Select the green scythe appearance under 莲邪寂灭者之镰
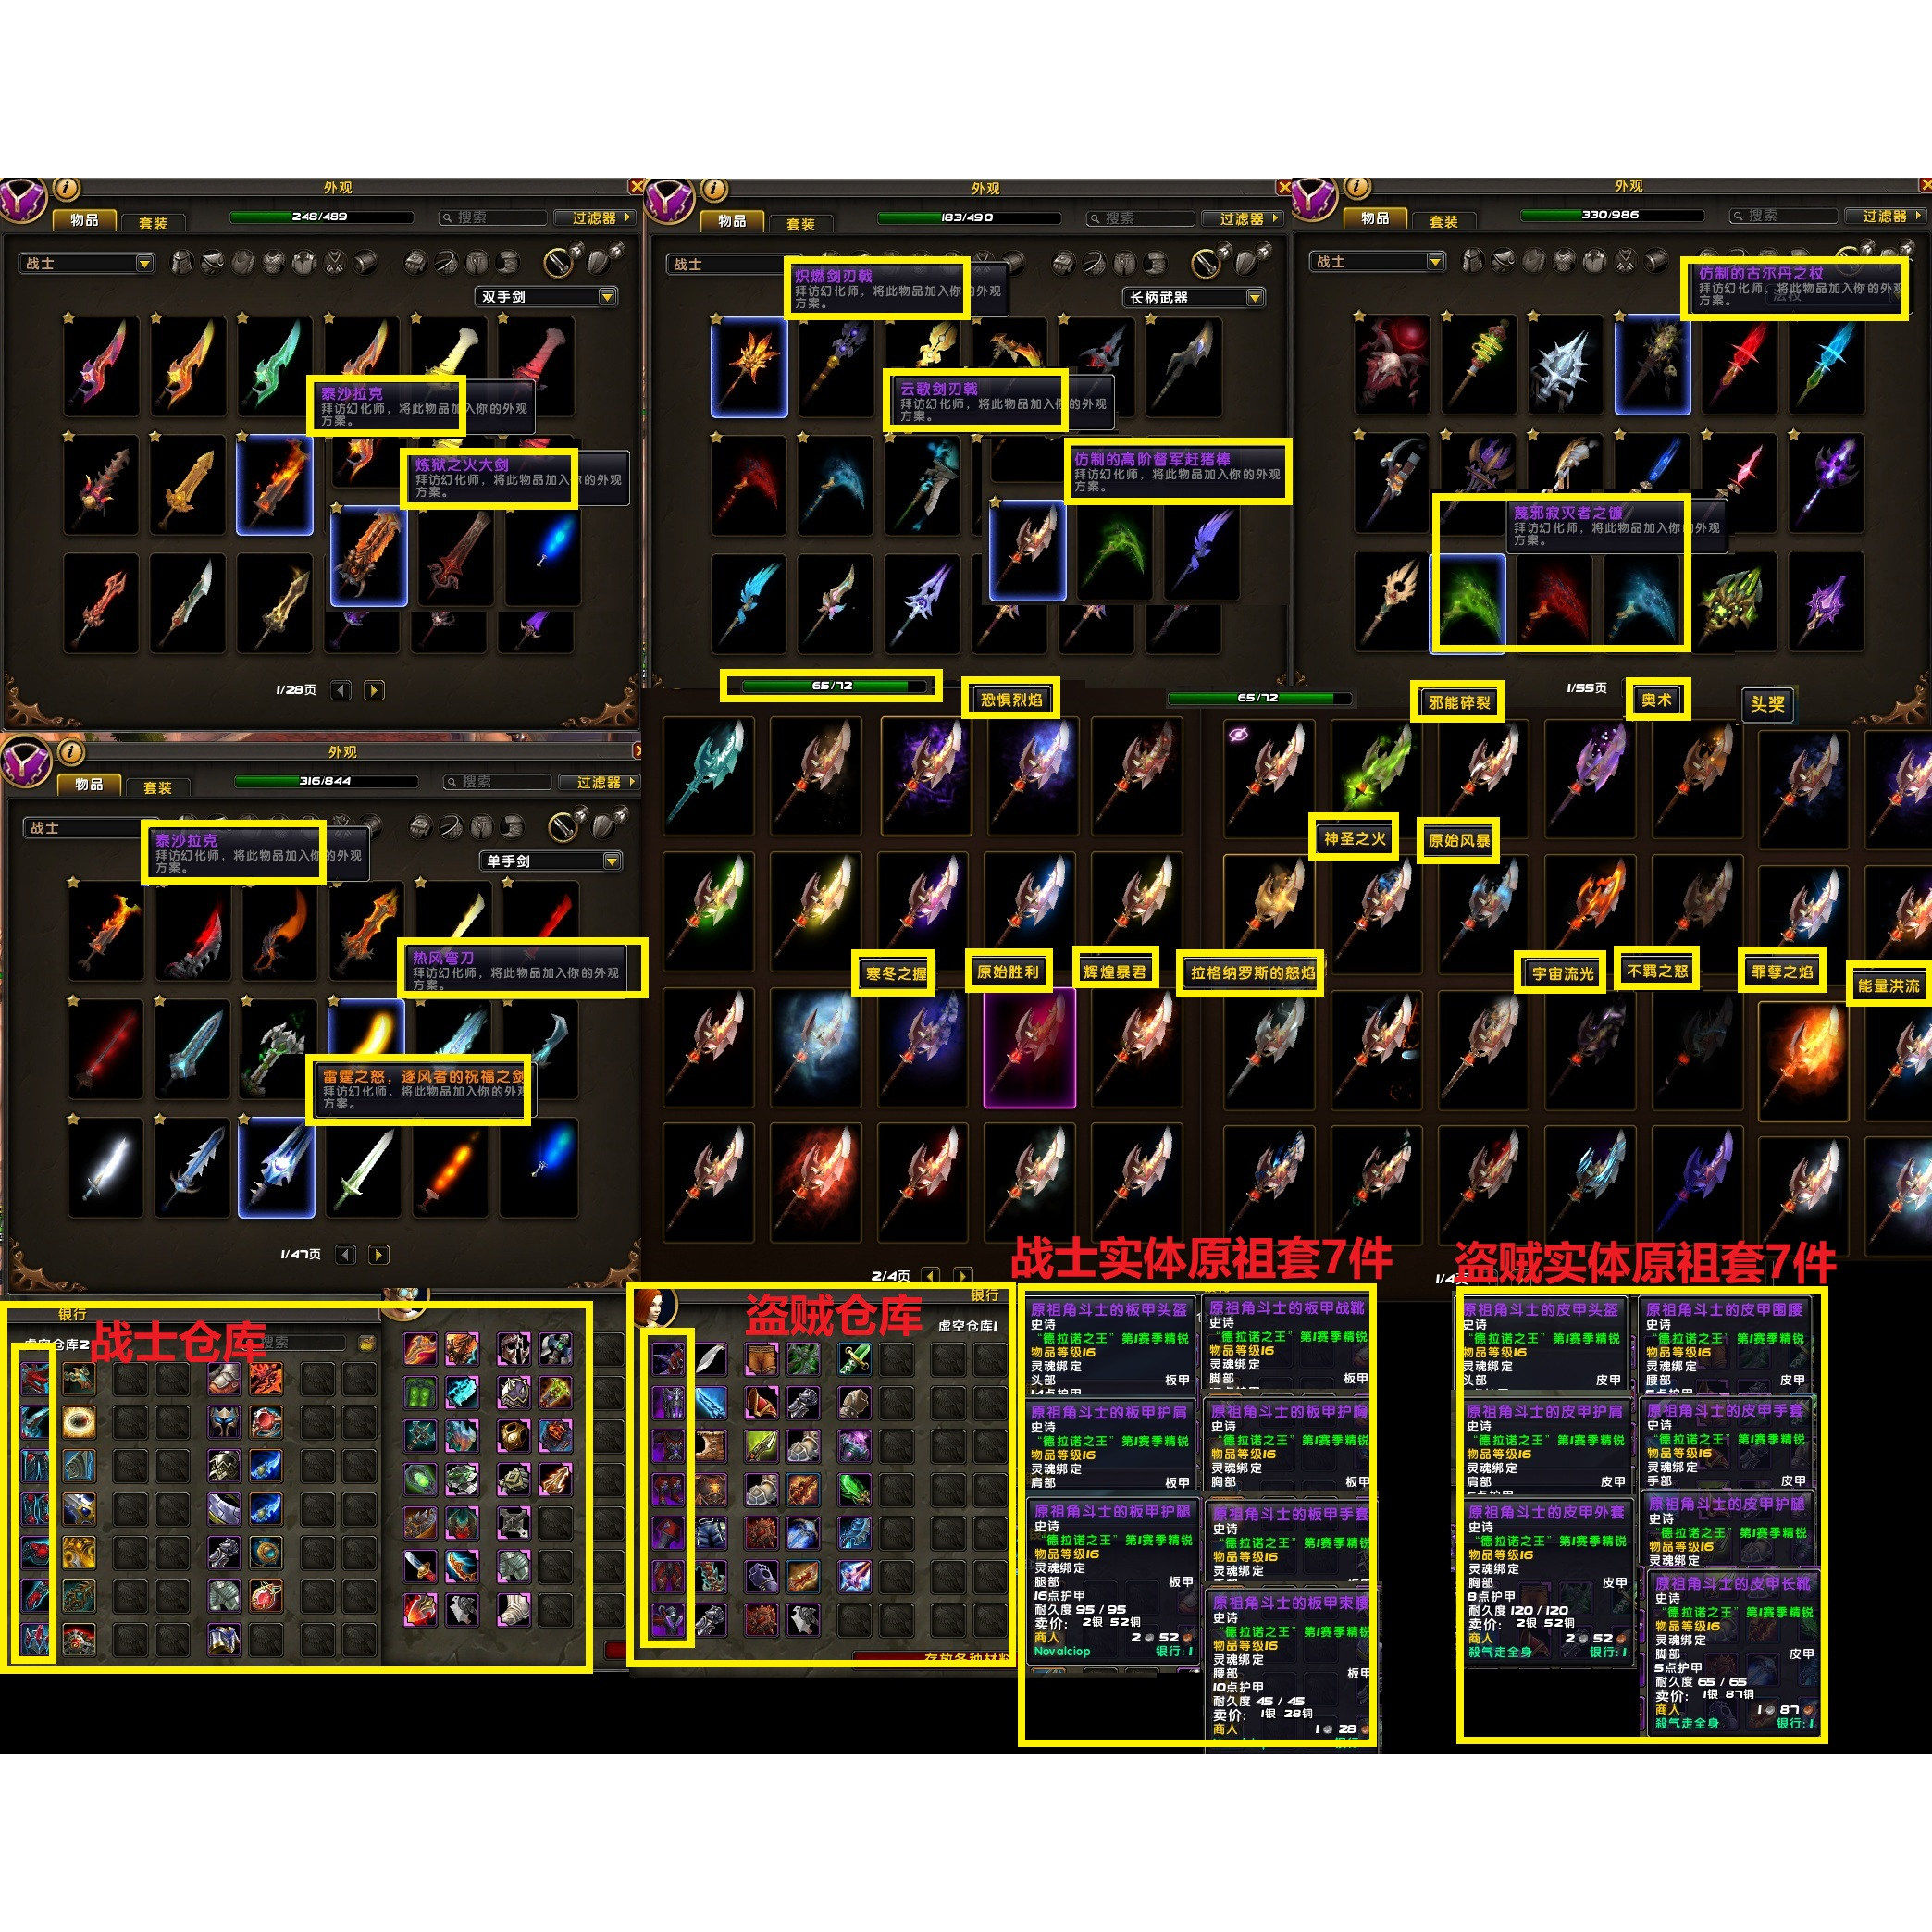Viewport: 1932px width, 1932px height. click(1468, 603)
